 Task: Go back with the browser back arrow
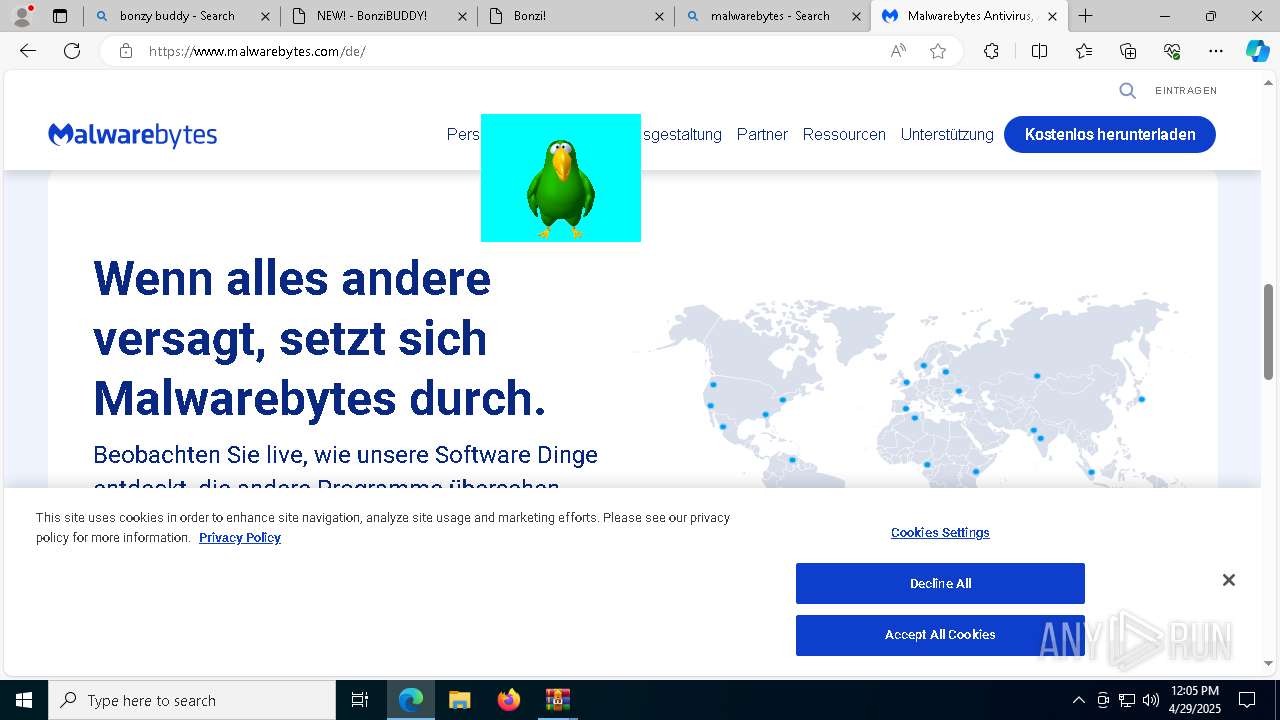[x=28, y=51]
